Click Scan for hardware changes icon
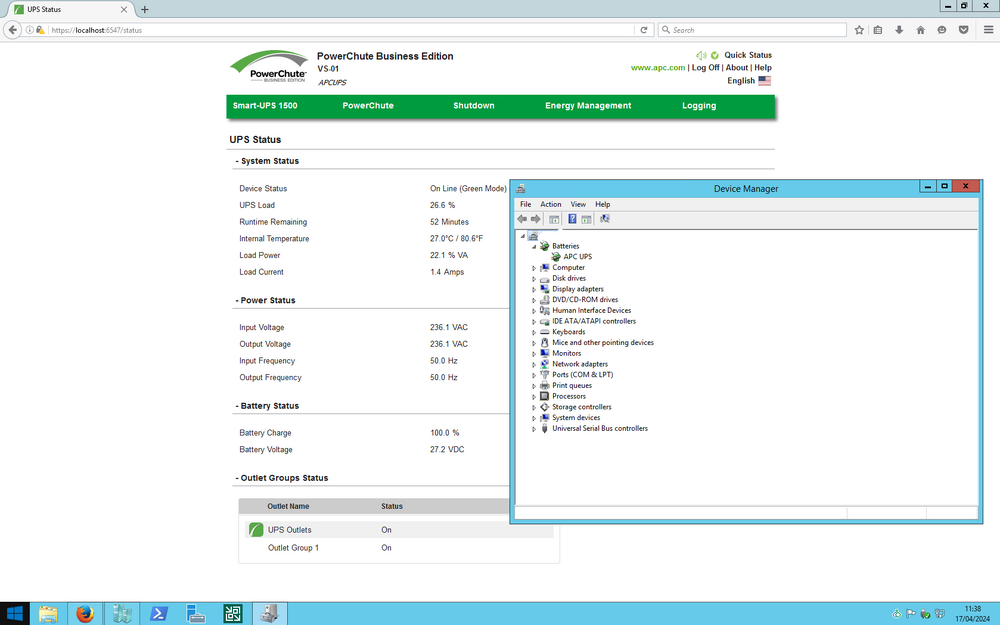The image size is (1000, 625). click(605, 219)
